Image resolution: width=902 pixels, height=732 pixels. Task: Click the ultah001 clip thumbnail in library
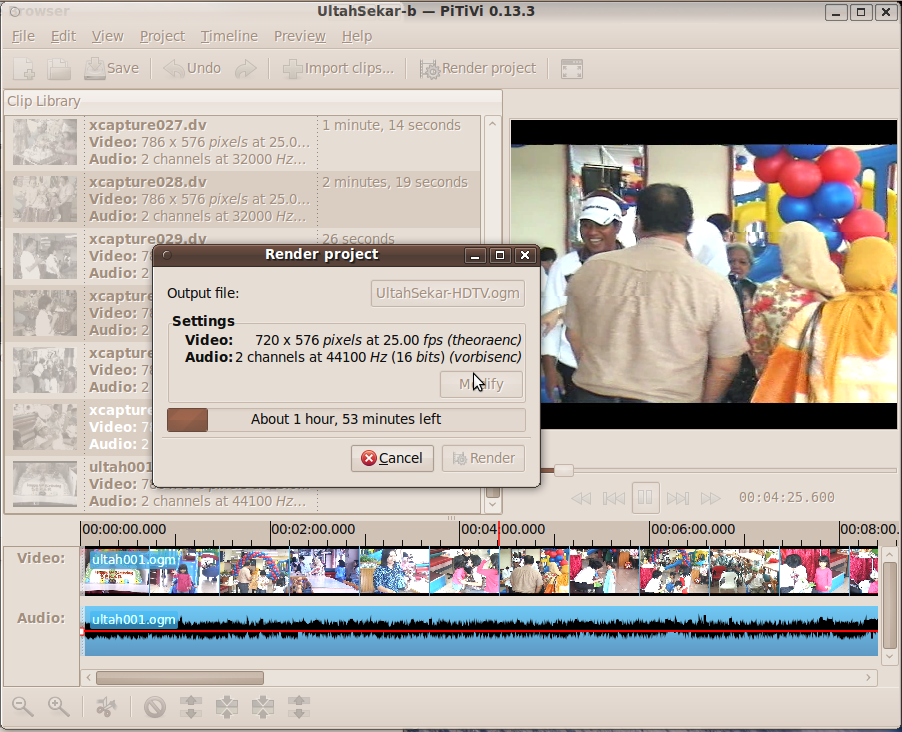(x=45, y=484)
